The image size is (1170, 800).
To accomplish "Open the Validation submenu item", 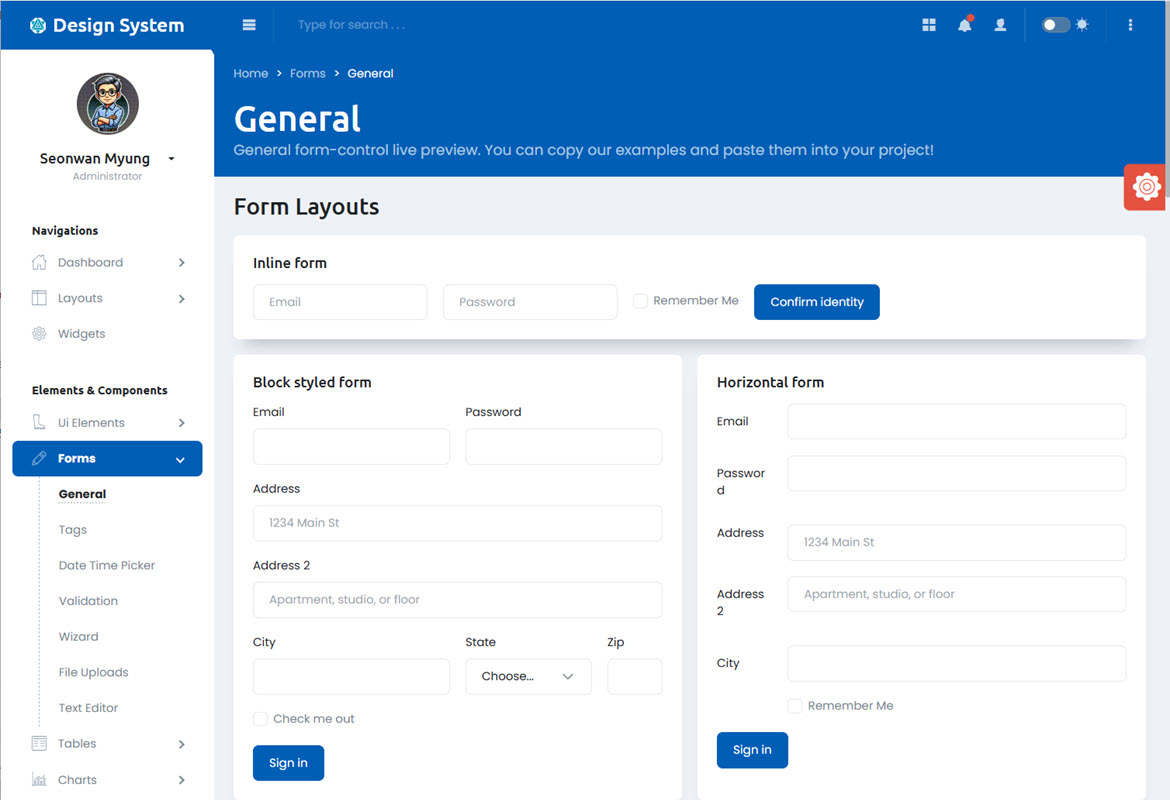I will point(88,601).
